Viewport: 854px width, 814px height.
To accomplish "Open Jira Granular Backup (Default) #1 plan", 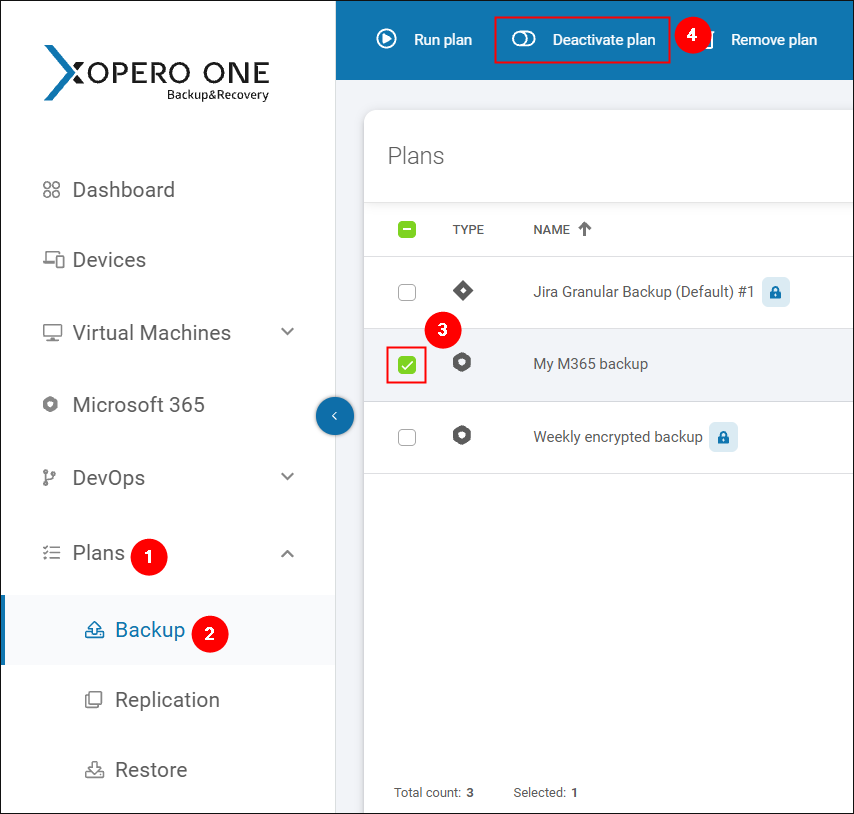I will pos(643,292).
